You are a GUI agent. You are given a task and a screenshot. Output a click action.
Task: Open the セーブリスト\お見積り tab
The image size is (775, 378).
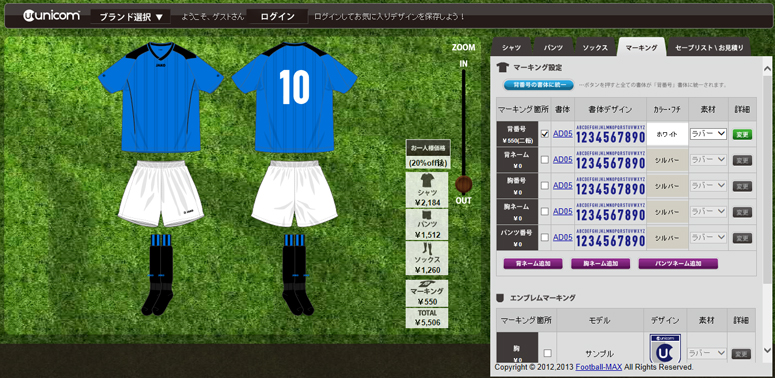[x=709, y=47]
